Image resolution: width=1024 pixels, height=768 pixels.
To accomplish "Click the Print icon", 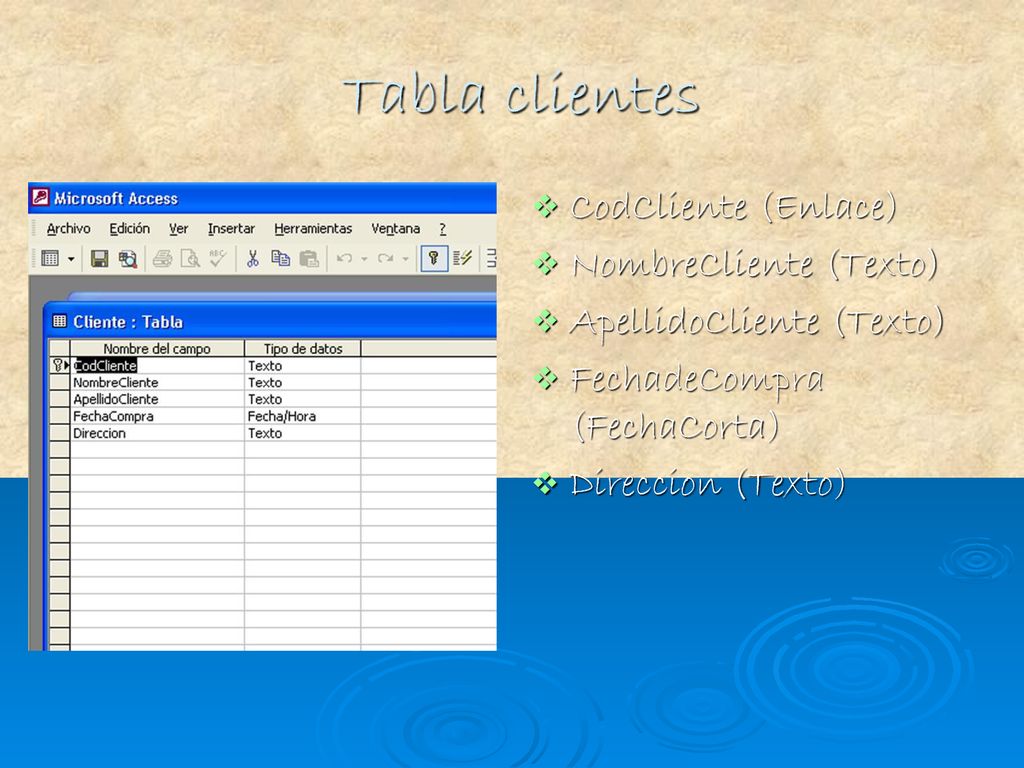I will [x=162, y=259].
